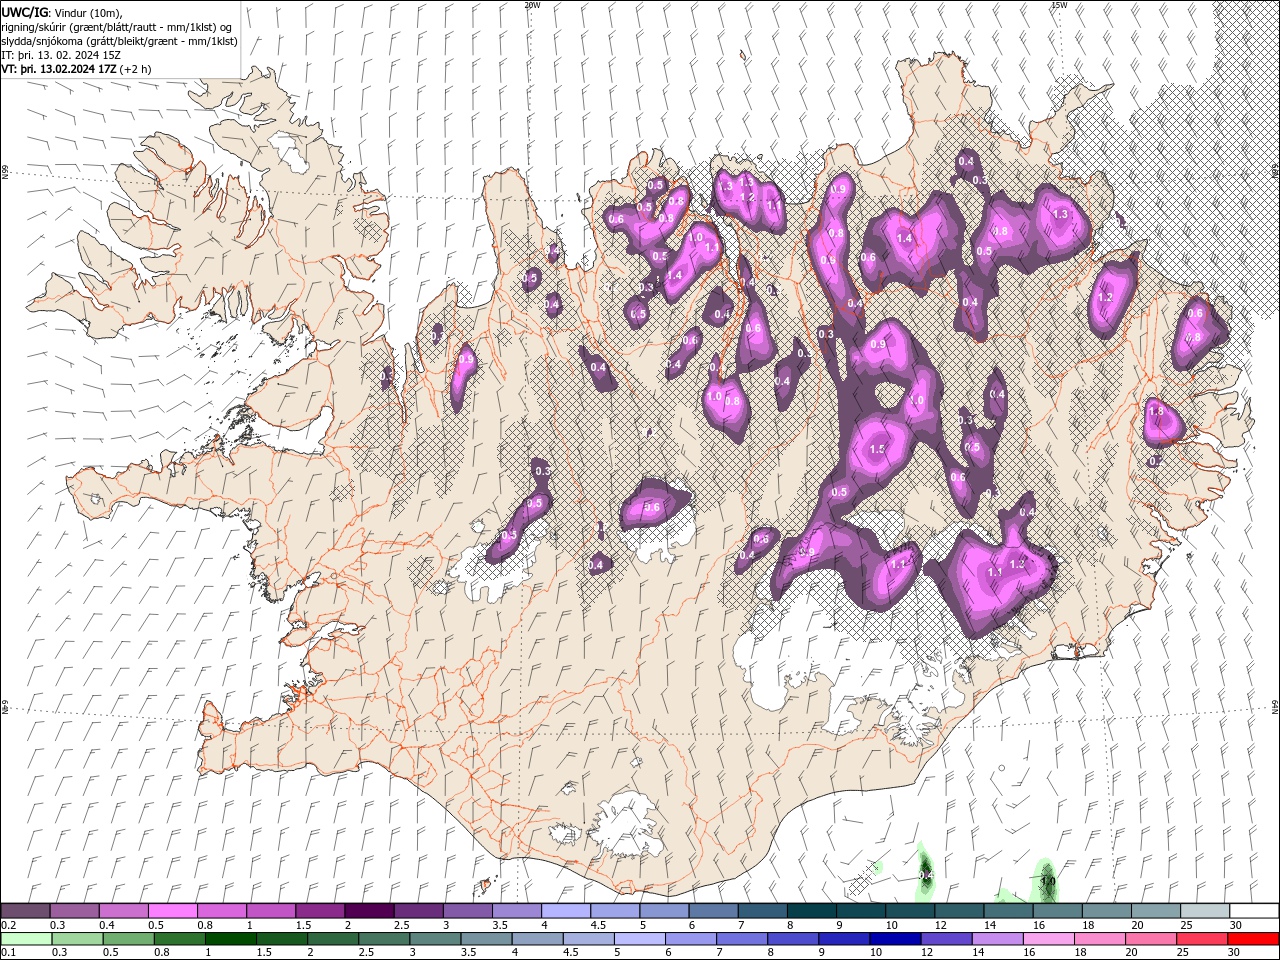Viewport: 1280px width, 960px height.
Task: Select the bright pink snow swatch labeled 0.5
Action: point(172,910)
